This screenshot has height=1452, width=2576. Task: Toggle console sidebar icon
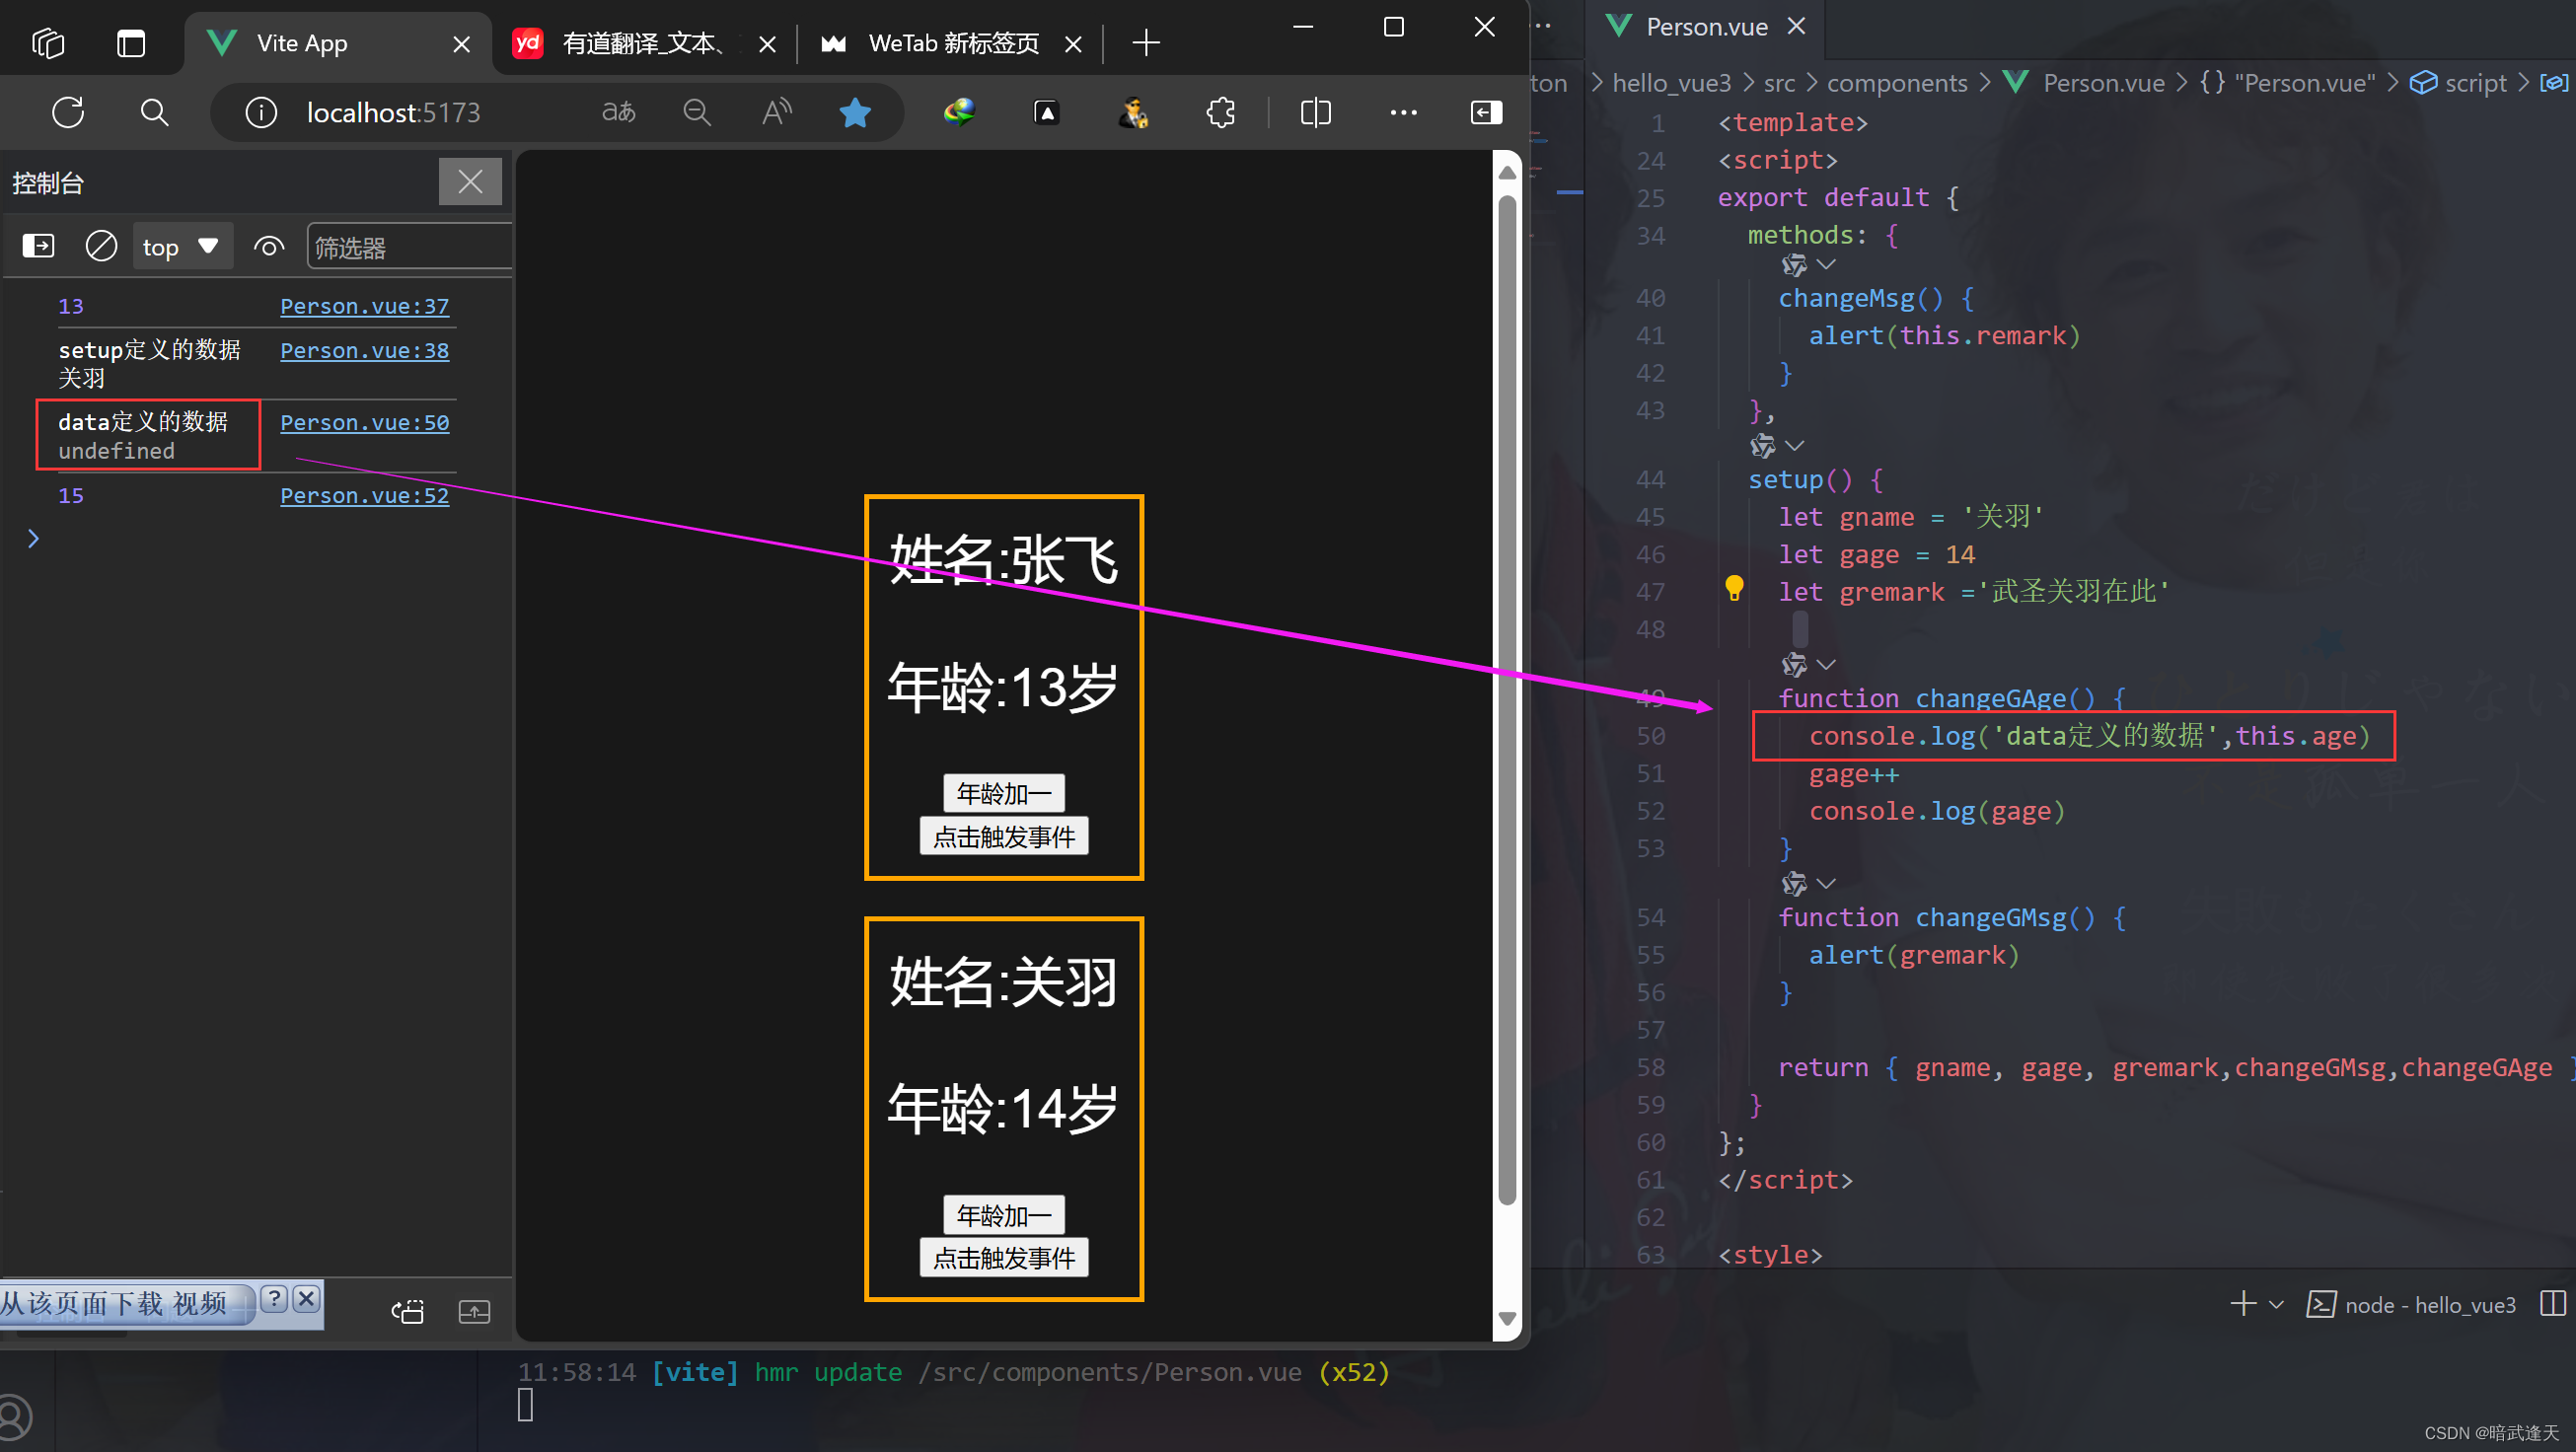38,246
